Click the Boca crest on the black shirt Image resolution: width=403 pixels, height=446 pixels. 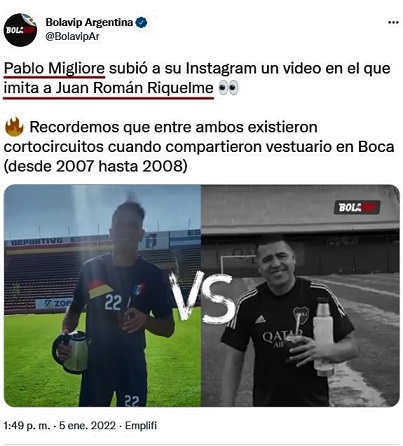coord(301,315)
